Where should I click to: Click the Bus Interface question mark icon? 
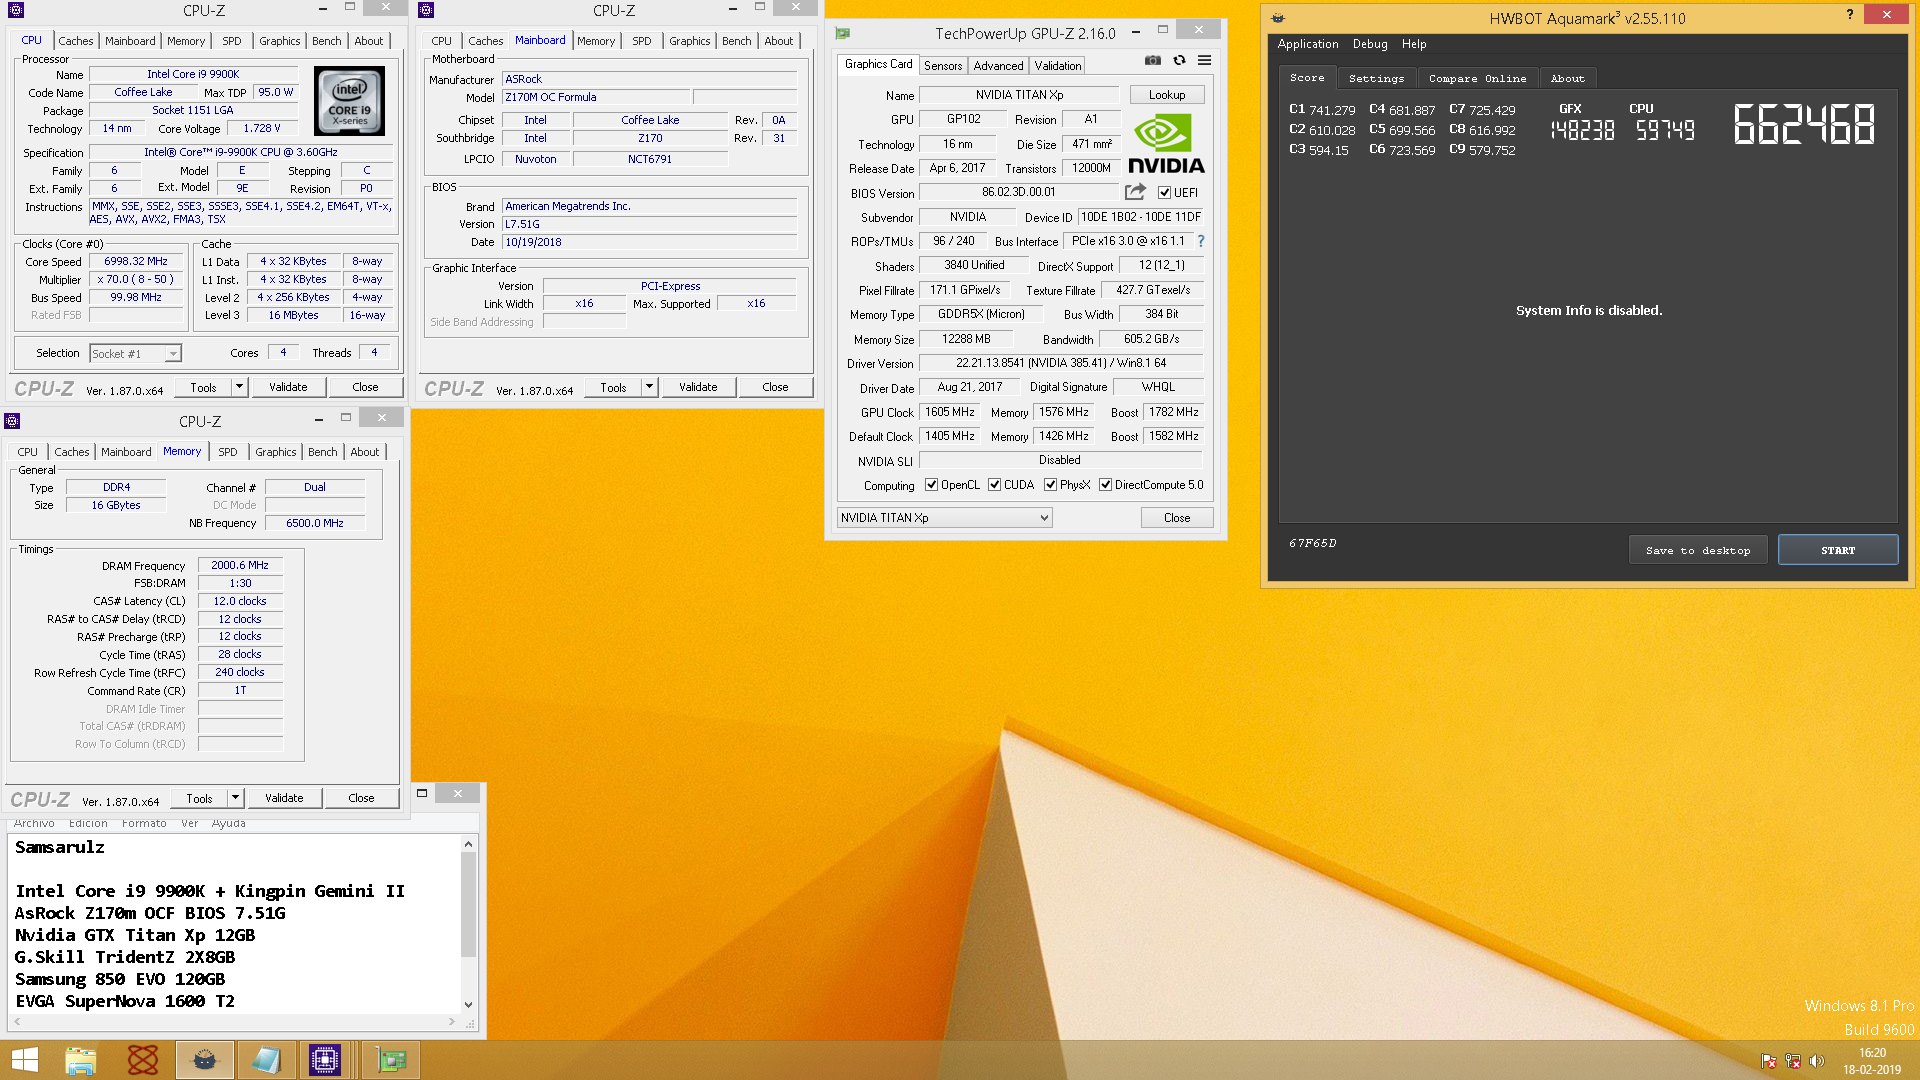[1200, 241]
